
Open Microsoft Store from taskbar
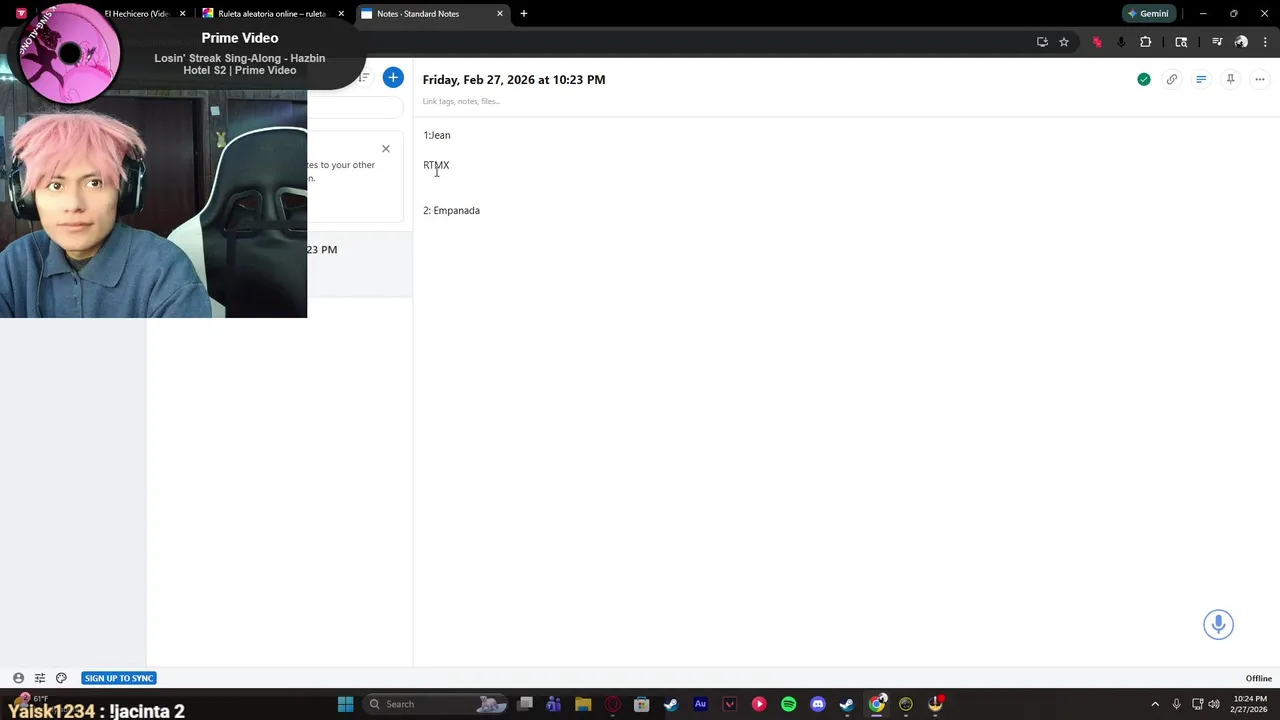(641, 704)
